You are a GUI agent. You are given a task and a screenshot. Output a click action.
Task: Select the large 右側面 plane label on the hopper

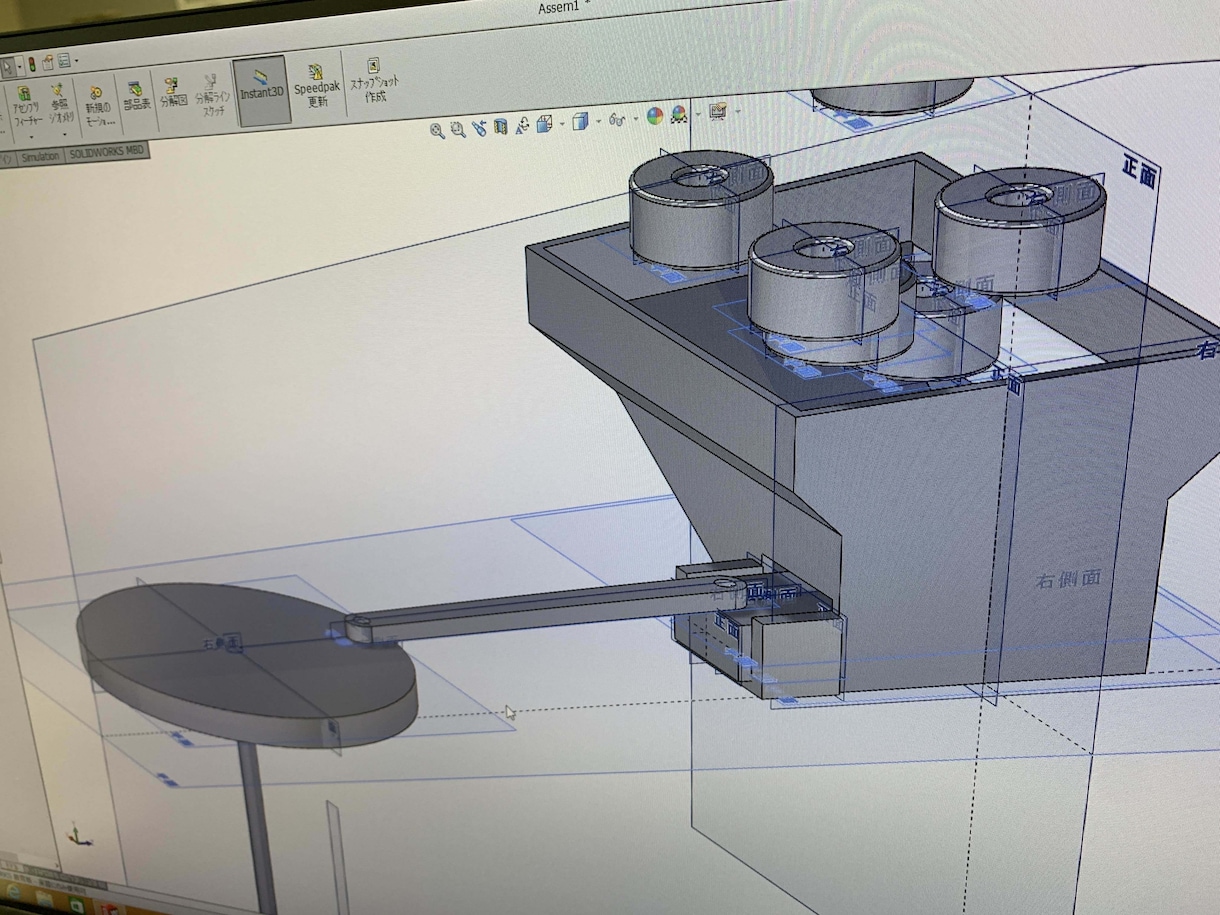[x=1068, y=578]
